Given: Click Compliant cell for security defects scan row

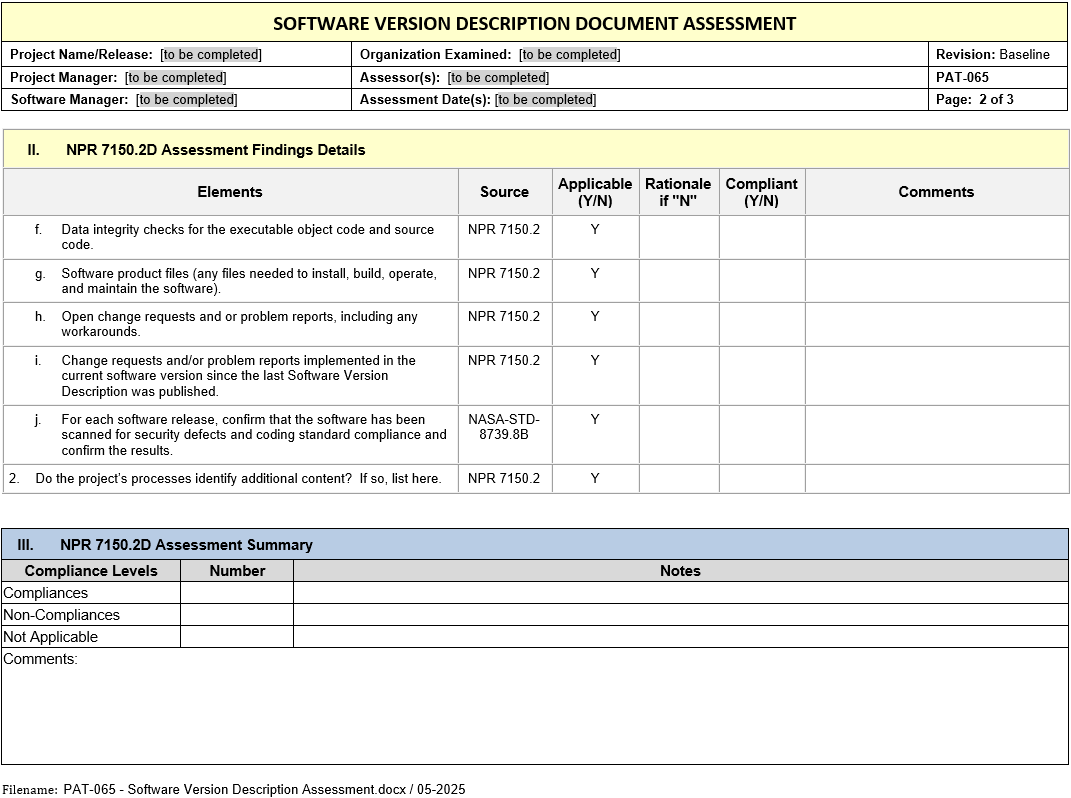Looking at the screenshot, I should click(x=761, y=434).
